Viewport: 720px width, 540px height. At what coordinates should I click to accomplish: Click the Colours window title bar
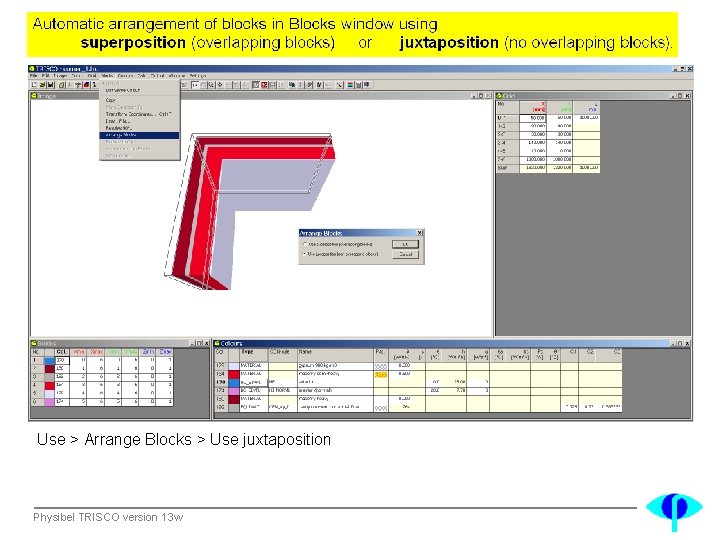452,343
